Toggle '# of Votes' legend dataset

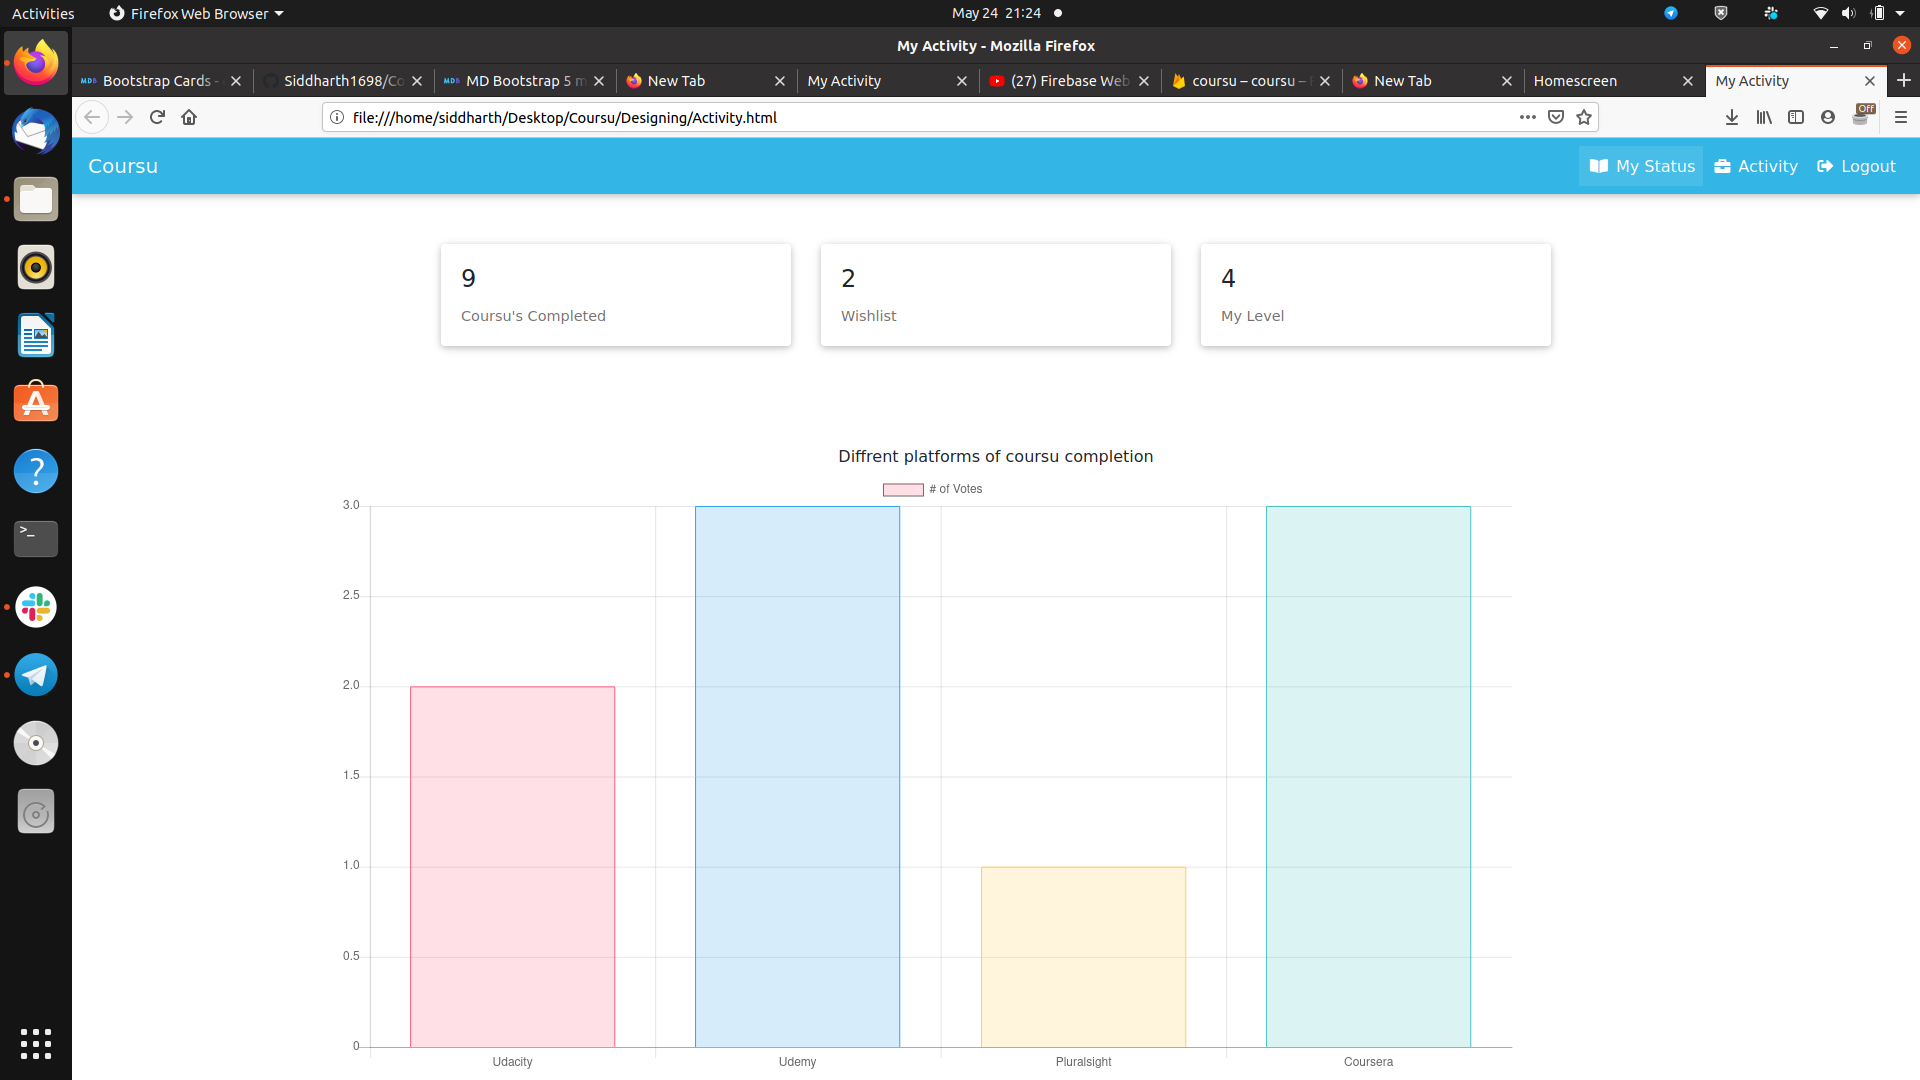click(932, 489)
